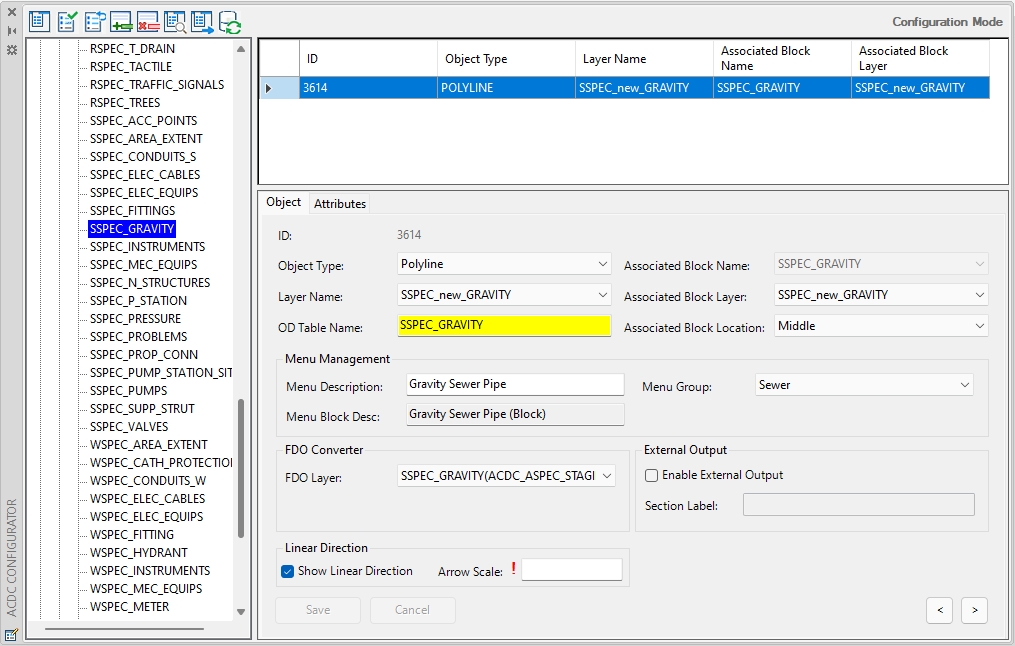Select SSPEC_ELEC_CABLES tree item
This screenshot has height=646, width=1015.
coord(145,175)
